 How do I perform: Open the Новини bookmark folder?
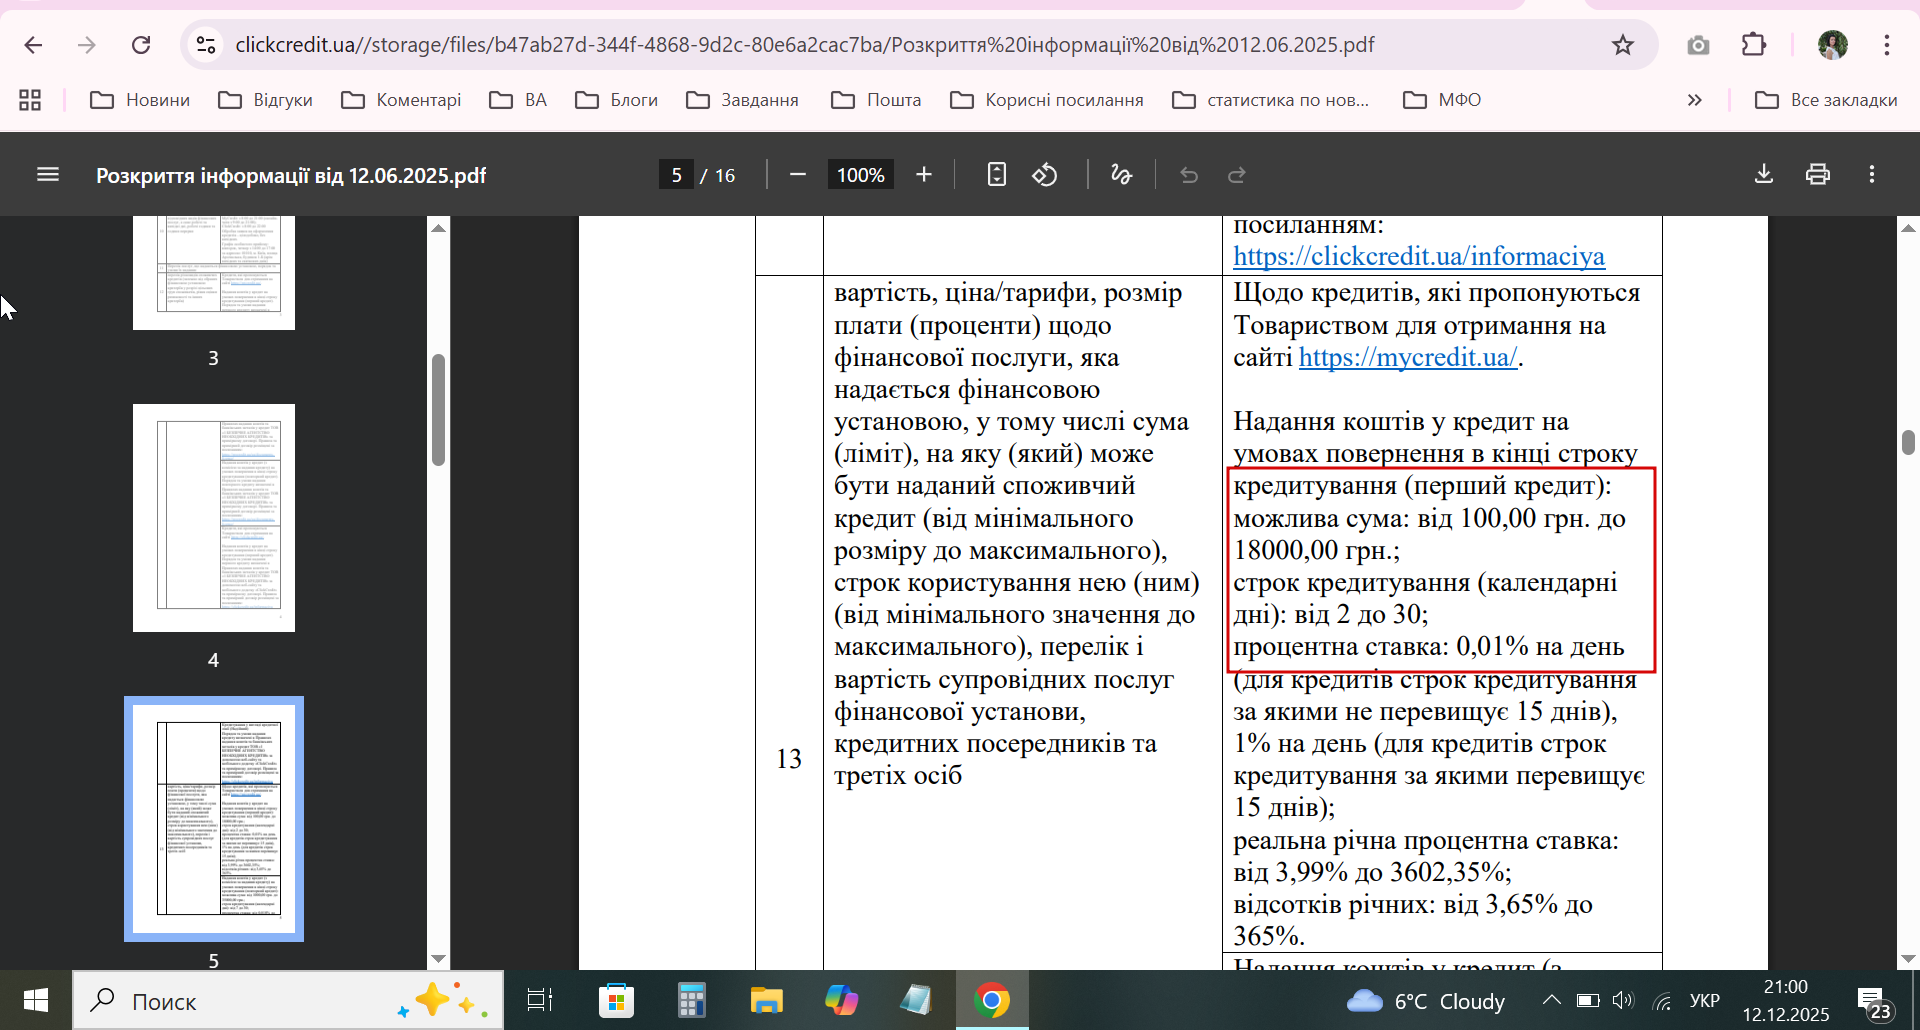tap(140, 100)
